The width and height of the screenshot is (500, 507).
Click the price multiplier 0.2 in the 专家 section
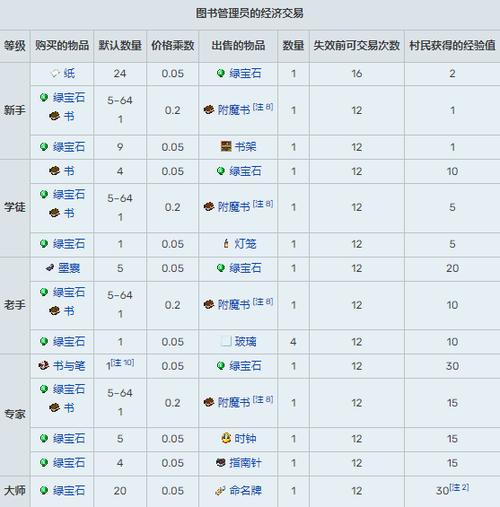click(x=173, y=403)
